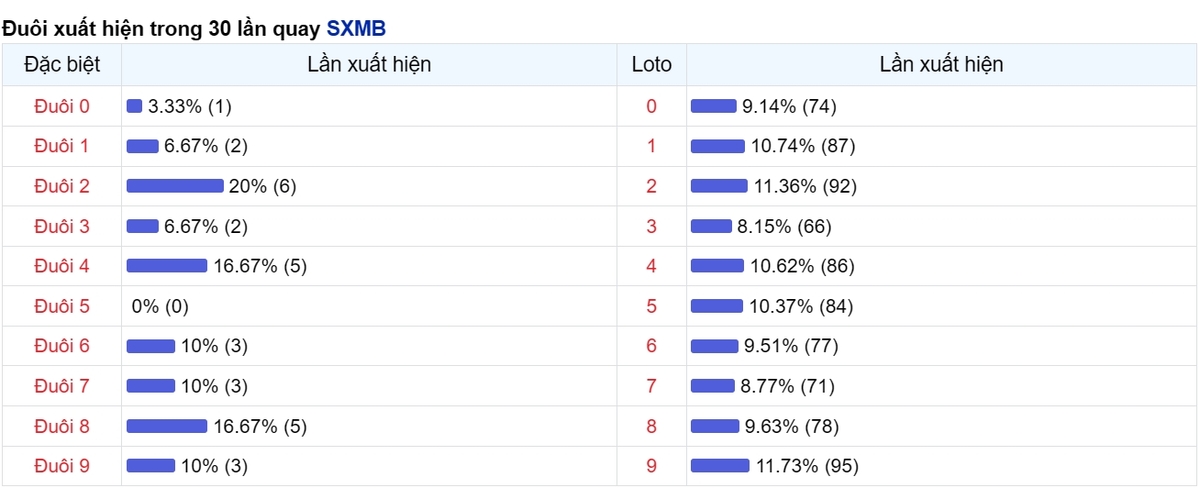Click the Loto column header
This screenshot has height=488, width=1200.
[652, 65]
